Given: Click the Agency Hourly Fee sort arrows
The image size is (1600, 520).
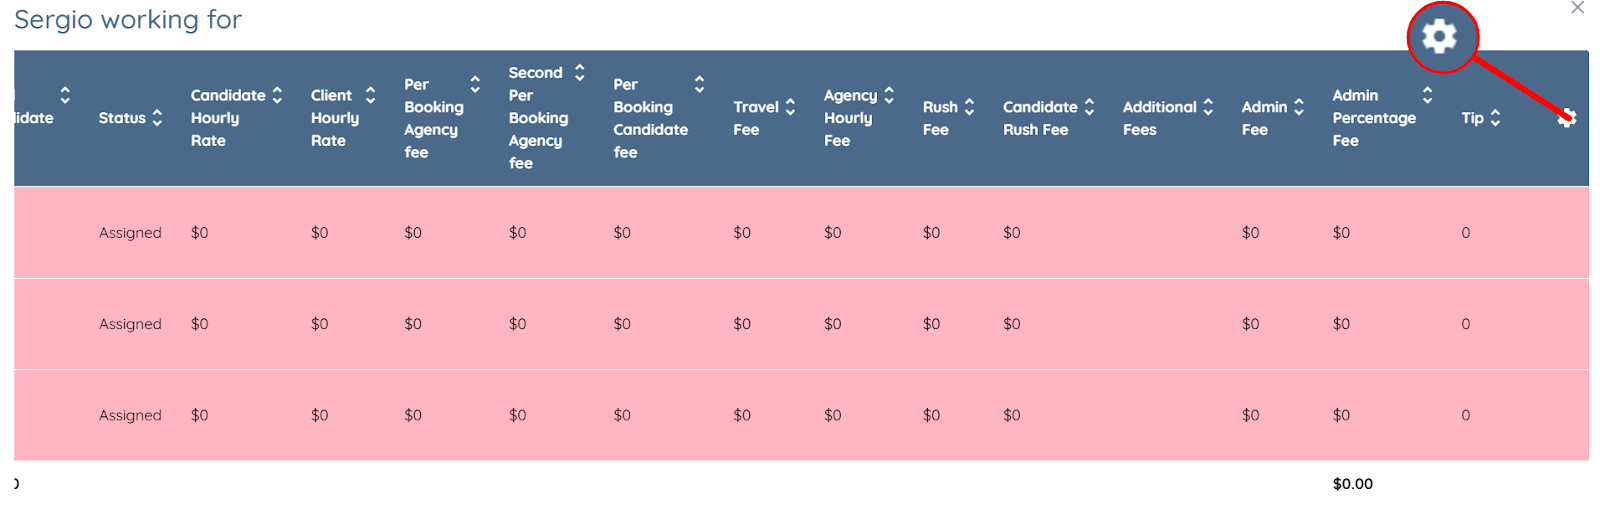Looking at the screenshot, I should tap(889, 95).
